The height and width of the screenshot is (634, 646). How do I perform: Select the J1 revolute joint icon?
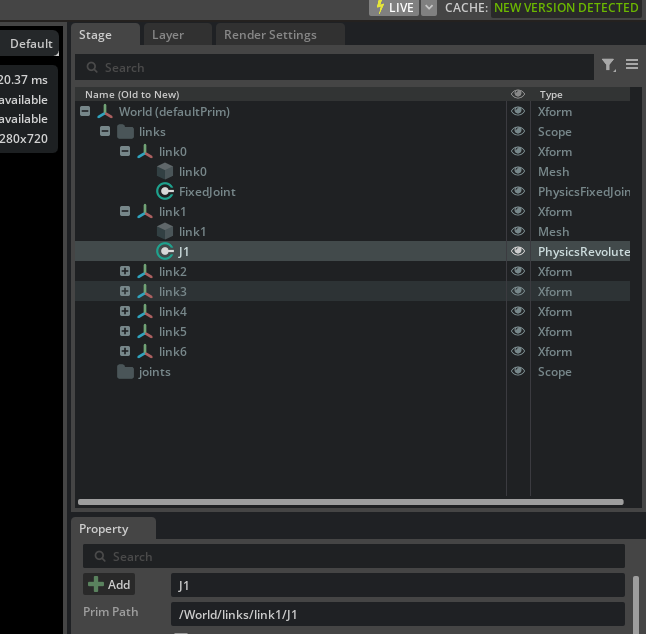pyautogui.click(x=165, y=252)
